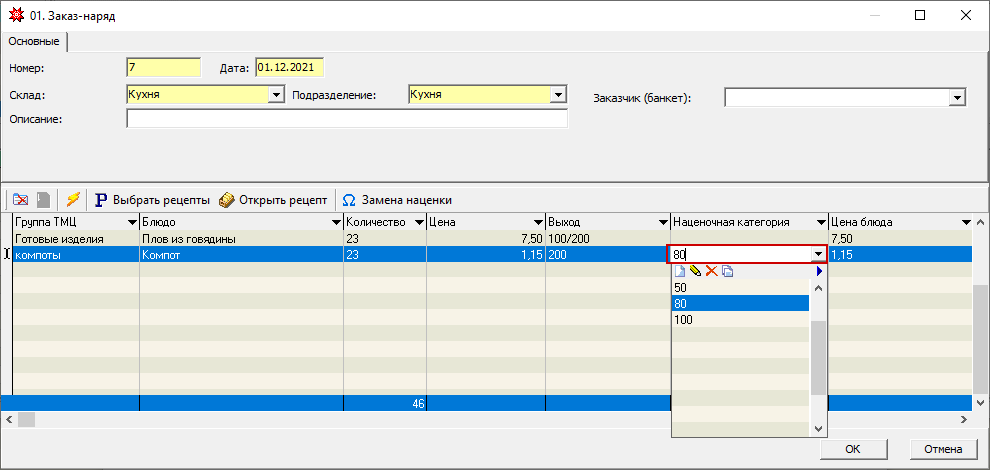Click red X delete icon in dropdown
The image size is (990, 470).
point(712,271)
